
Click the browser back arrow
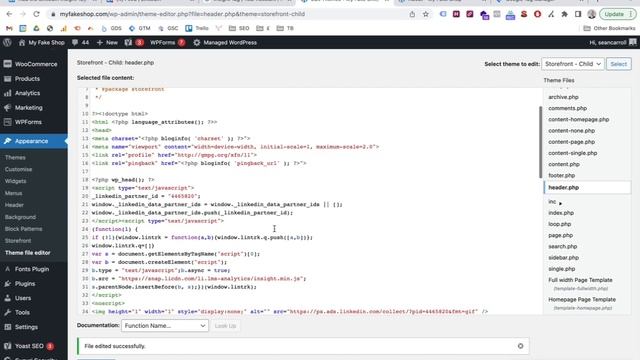9,14
